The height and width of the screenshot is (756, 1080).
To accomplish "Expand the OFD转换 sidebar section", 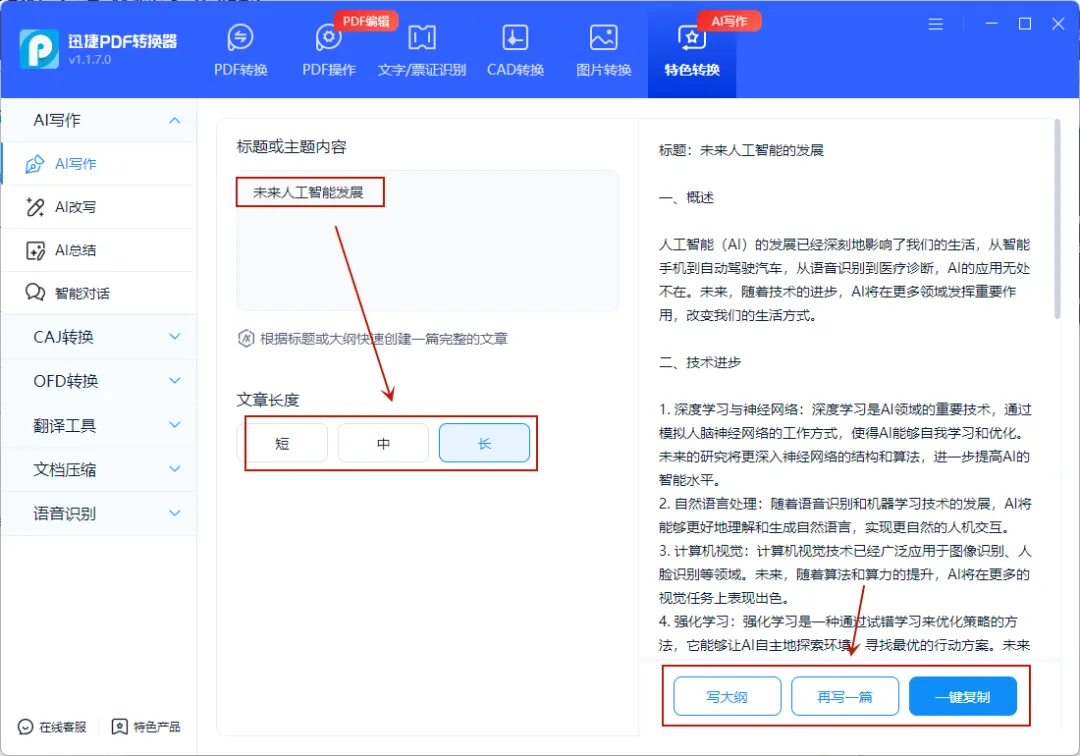I will click(x=175, y=381).
